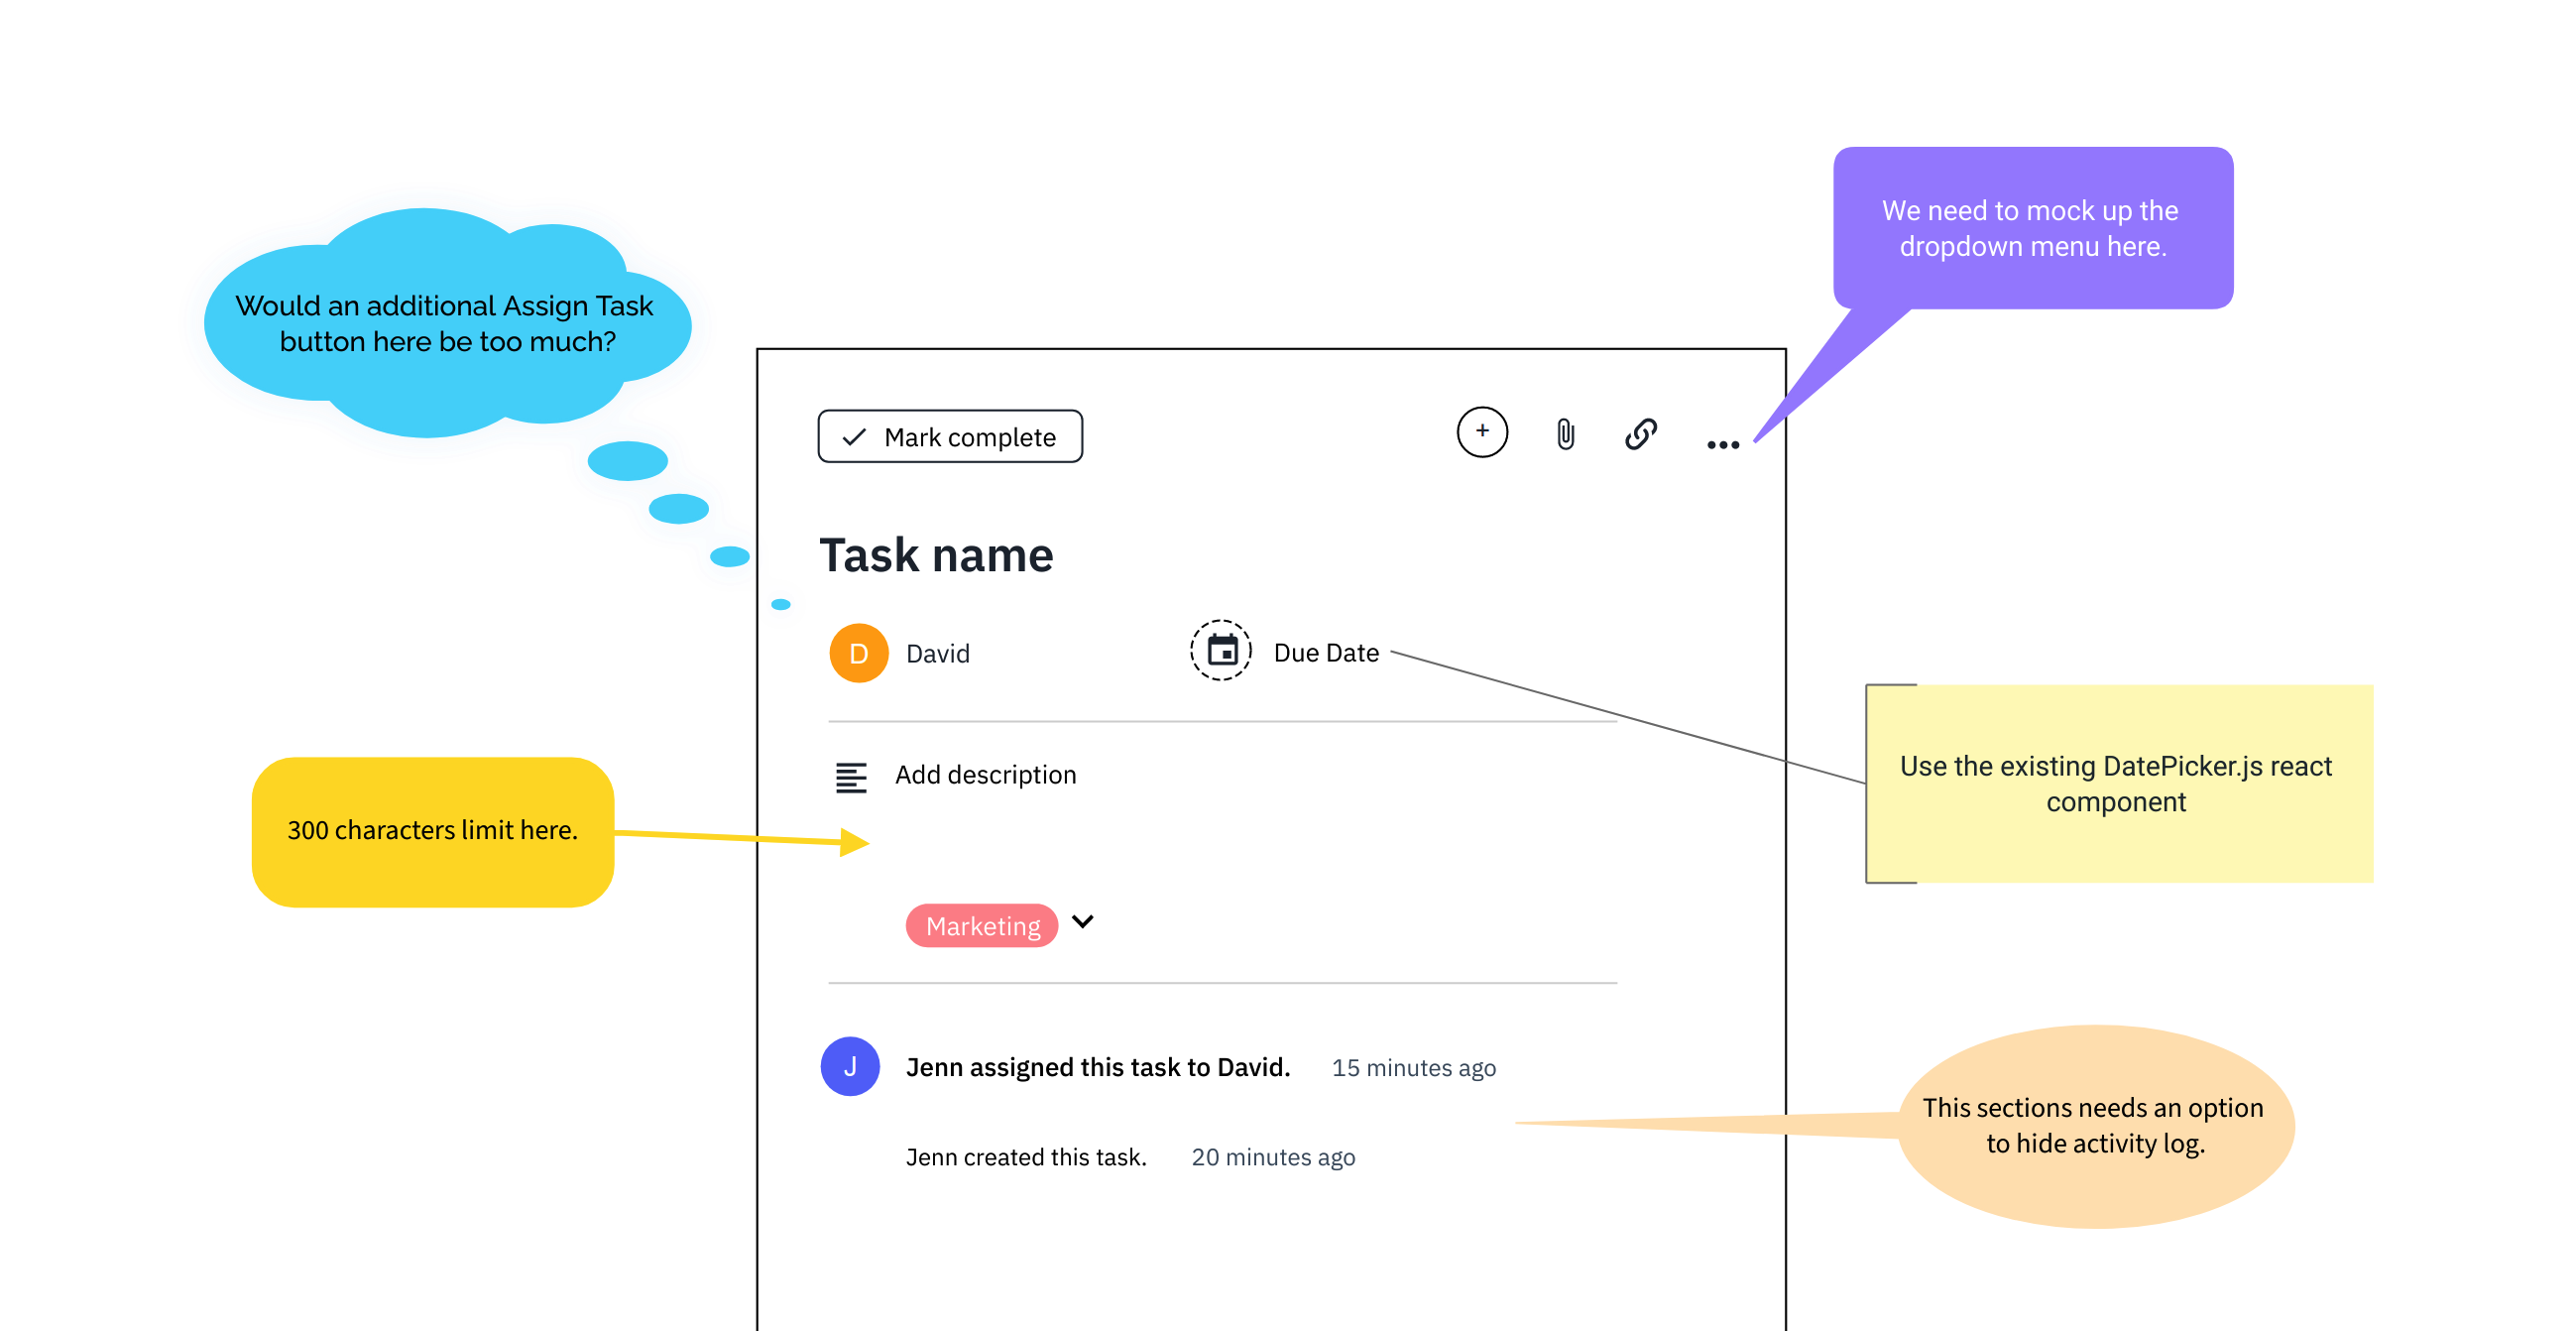Click the Add description lines icon
This screenshot has width=2576, height=1331.
(x=849, y=775)
